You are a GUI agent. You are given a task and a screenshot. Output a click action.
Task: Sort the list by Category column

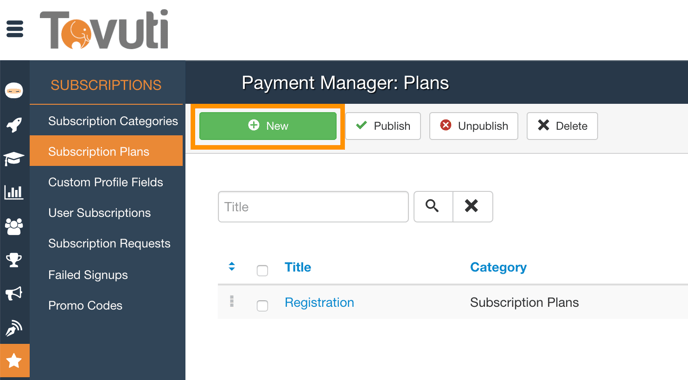[x=498, y=267]
